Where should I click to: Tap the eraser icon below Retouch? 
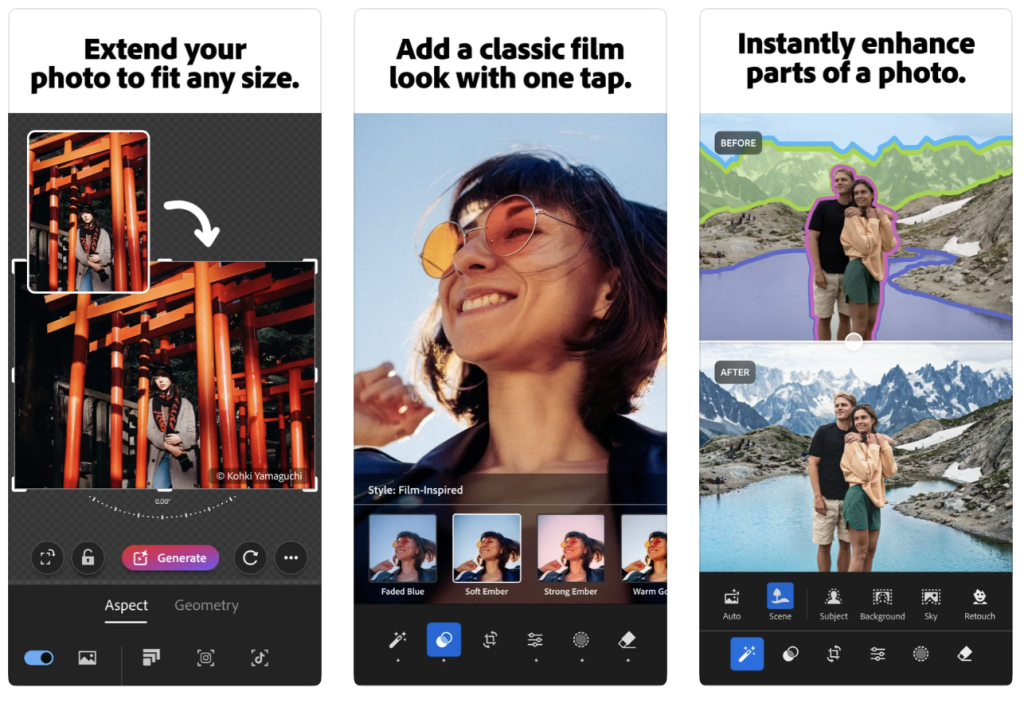pyautogui.click(x=965, y=653)
